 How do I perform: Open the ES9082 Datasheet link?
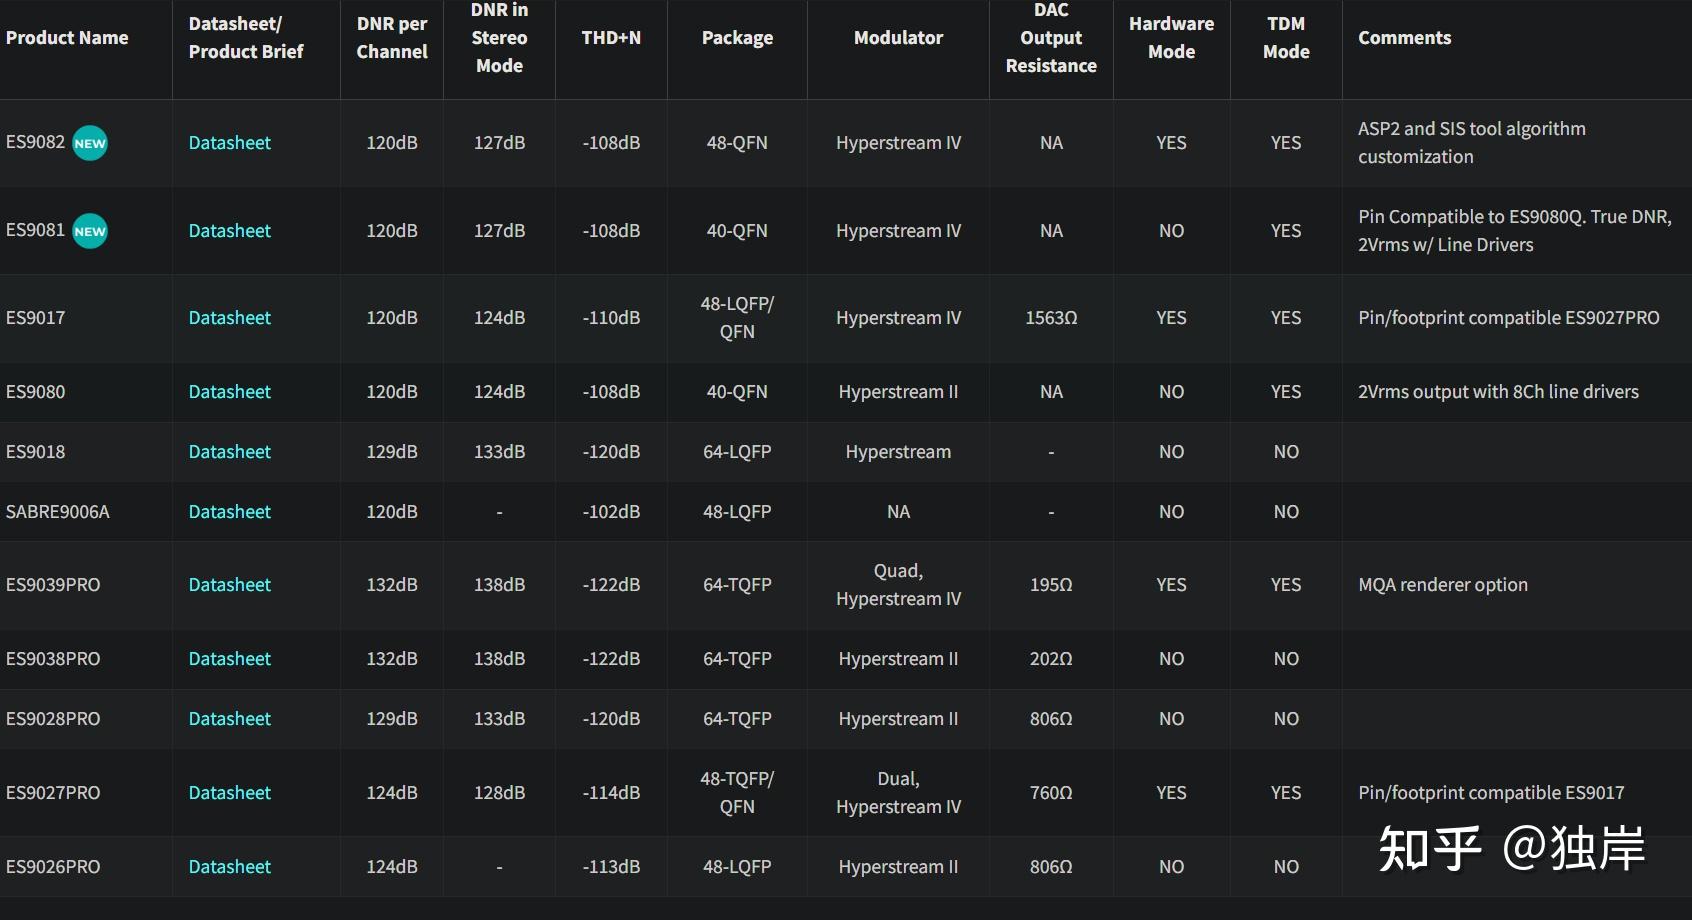[229, 143]
